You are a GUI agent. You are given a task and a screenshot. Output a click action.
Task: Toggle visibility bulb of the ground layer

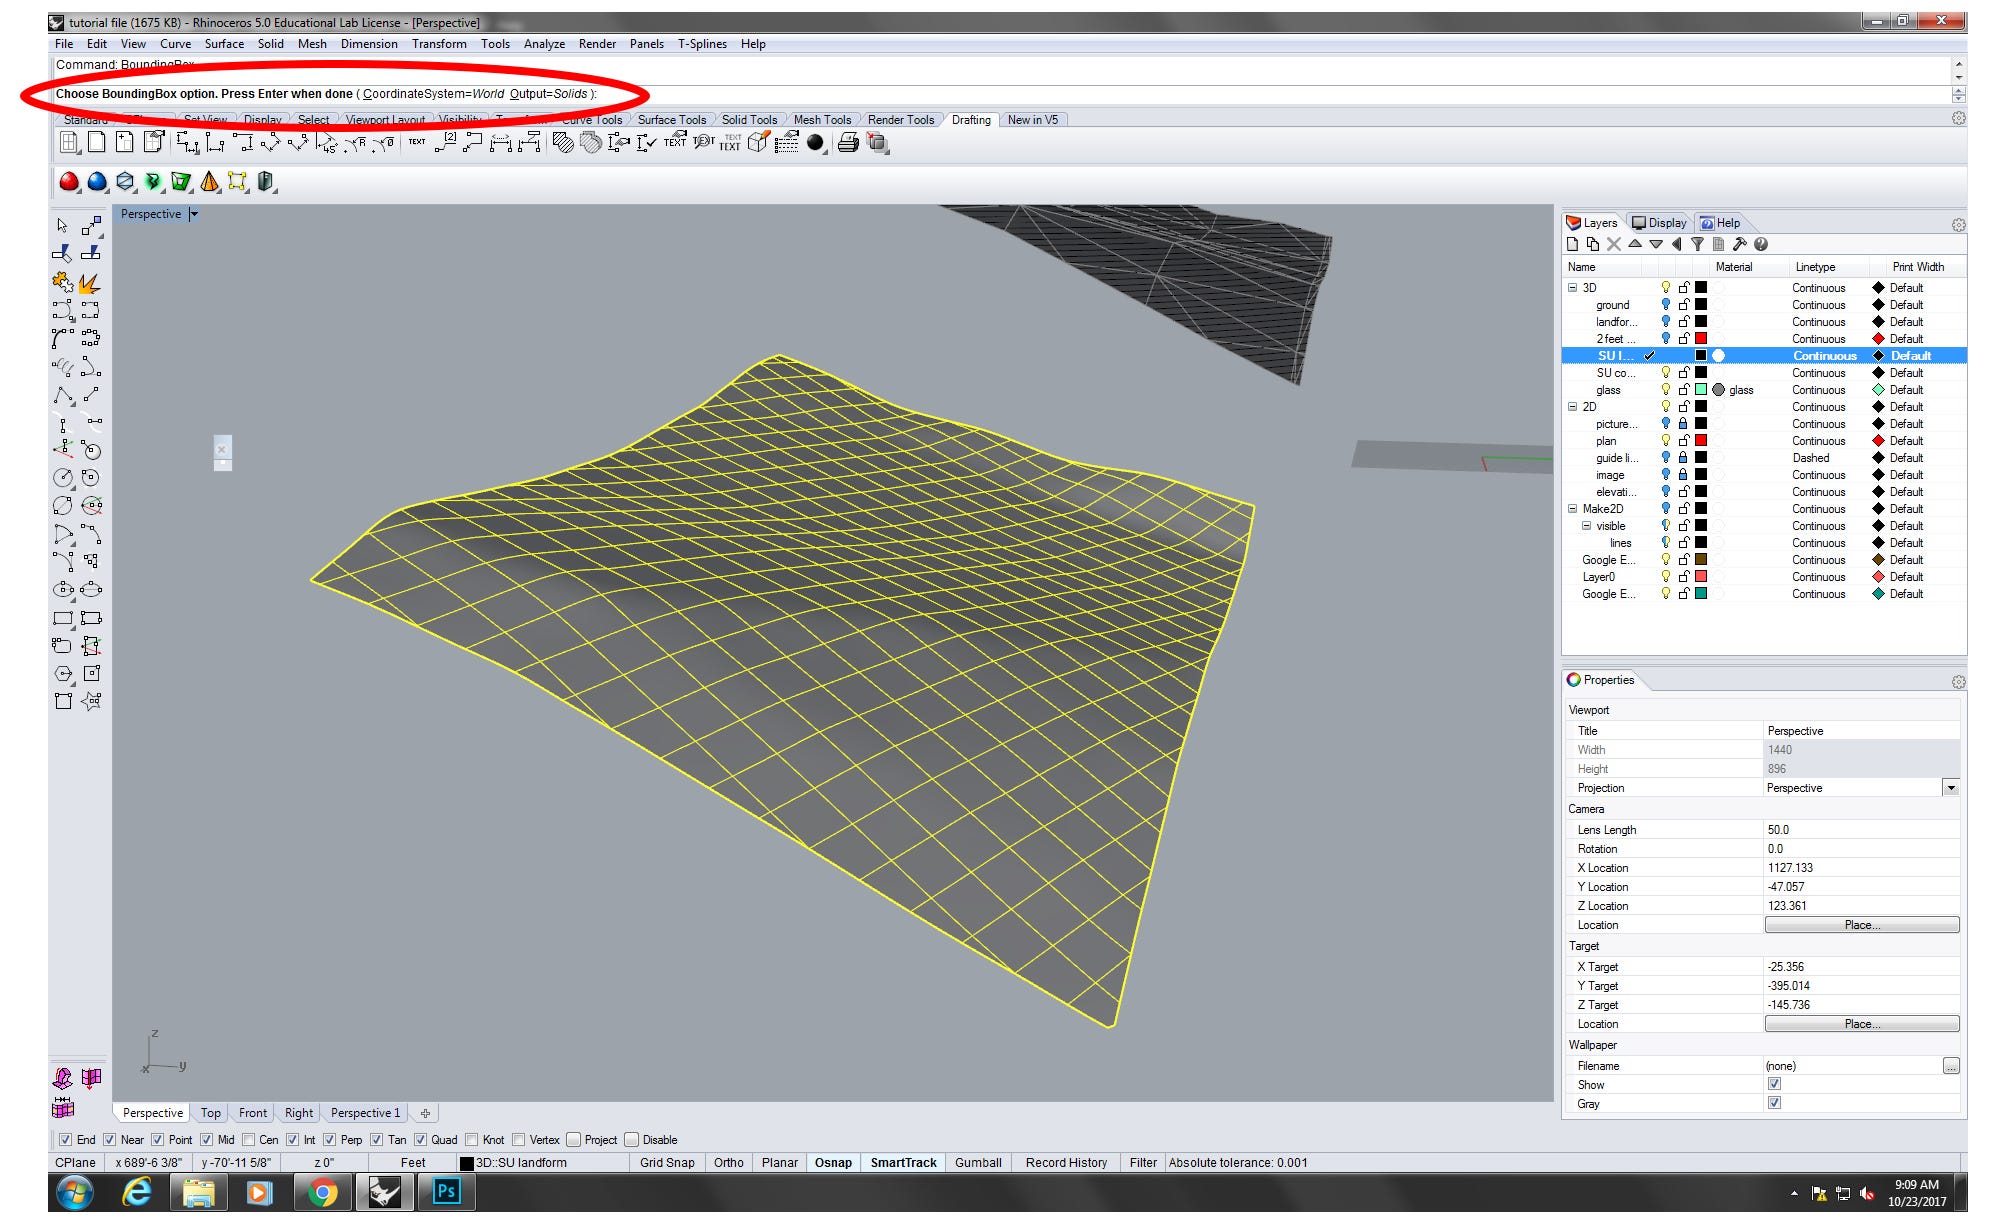(x=1665, y=305)
